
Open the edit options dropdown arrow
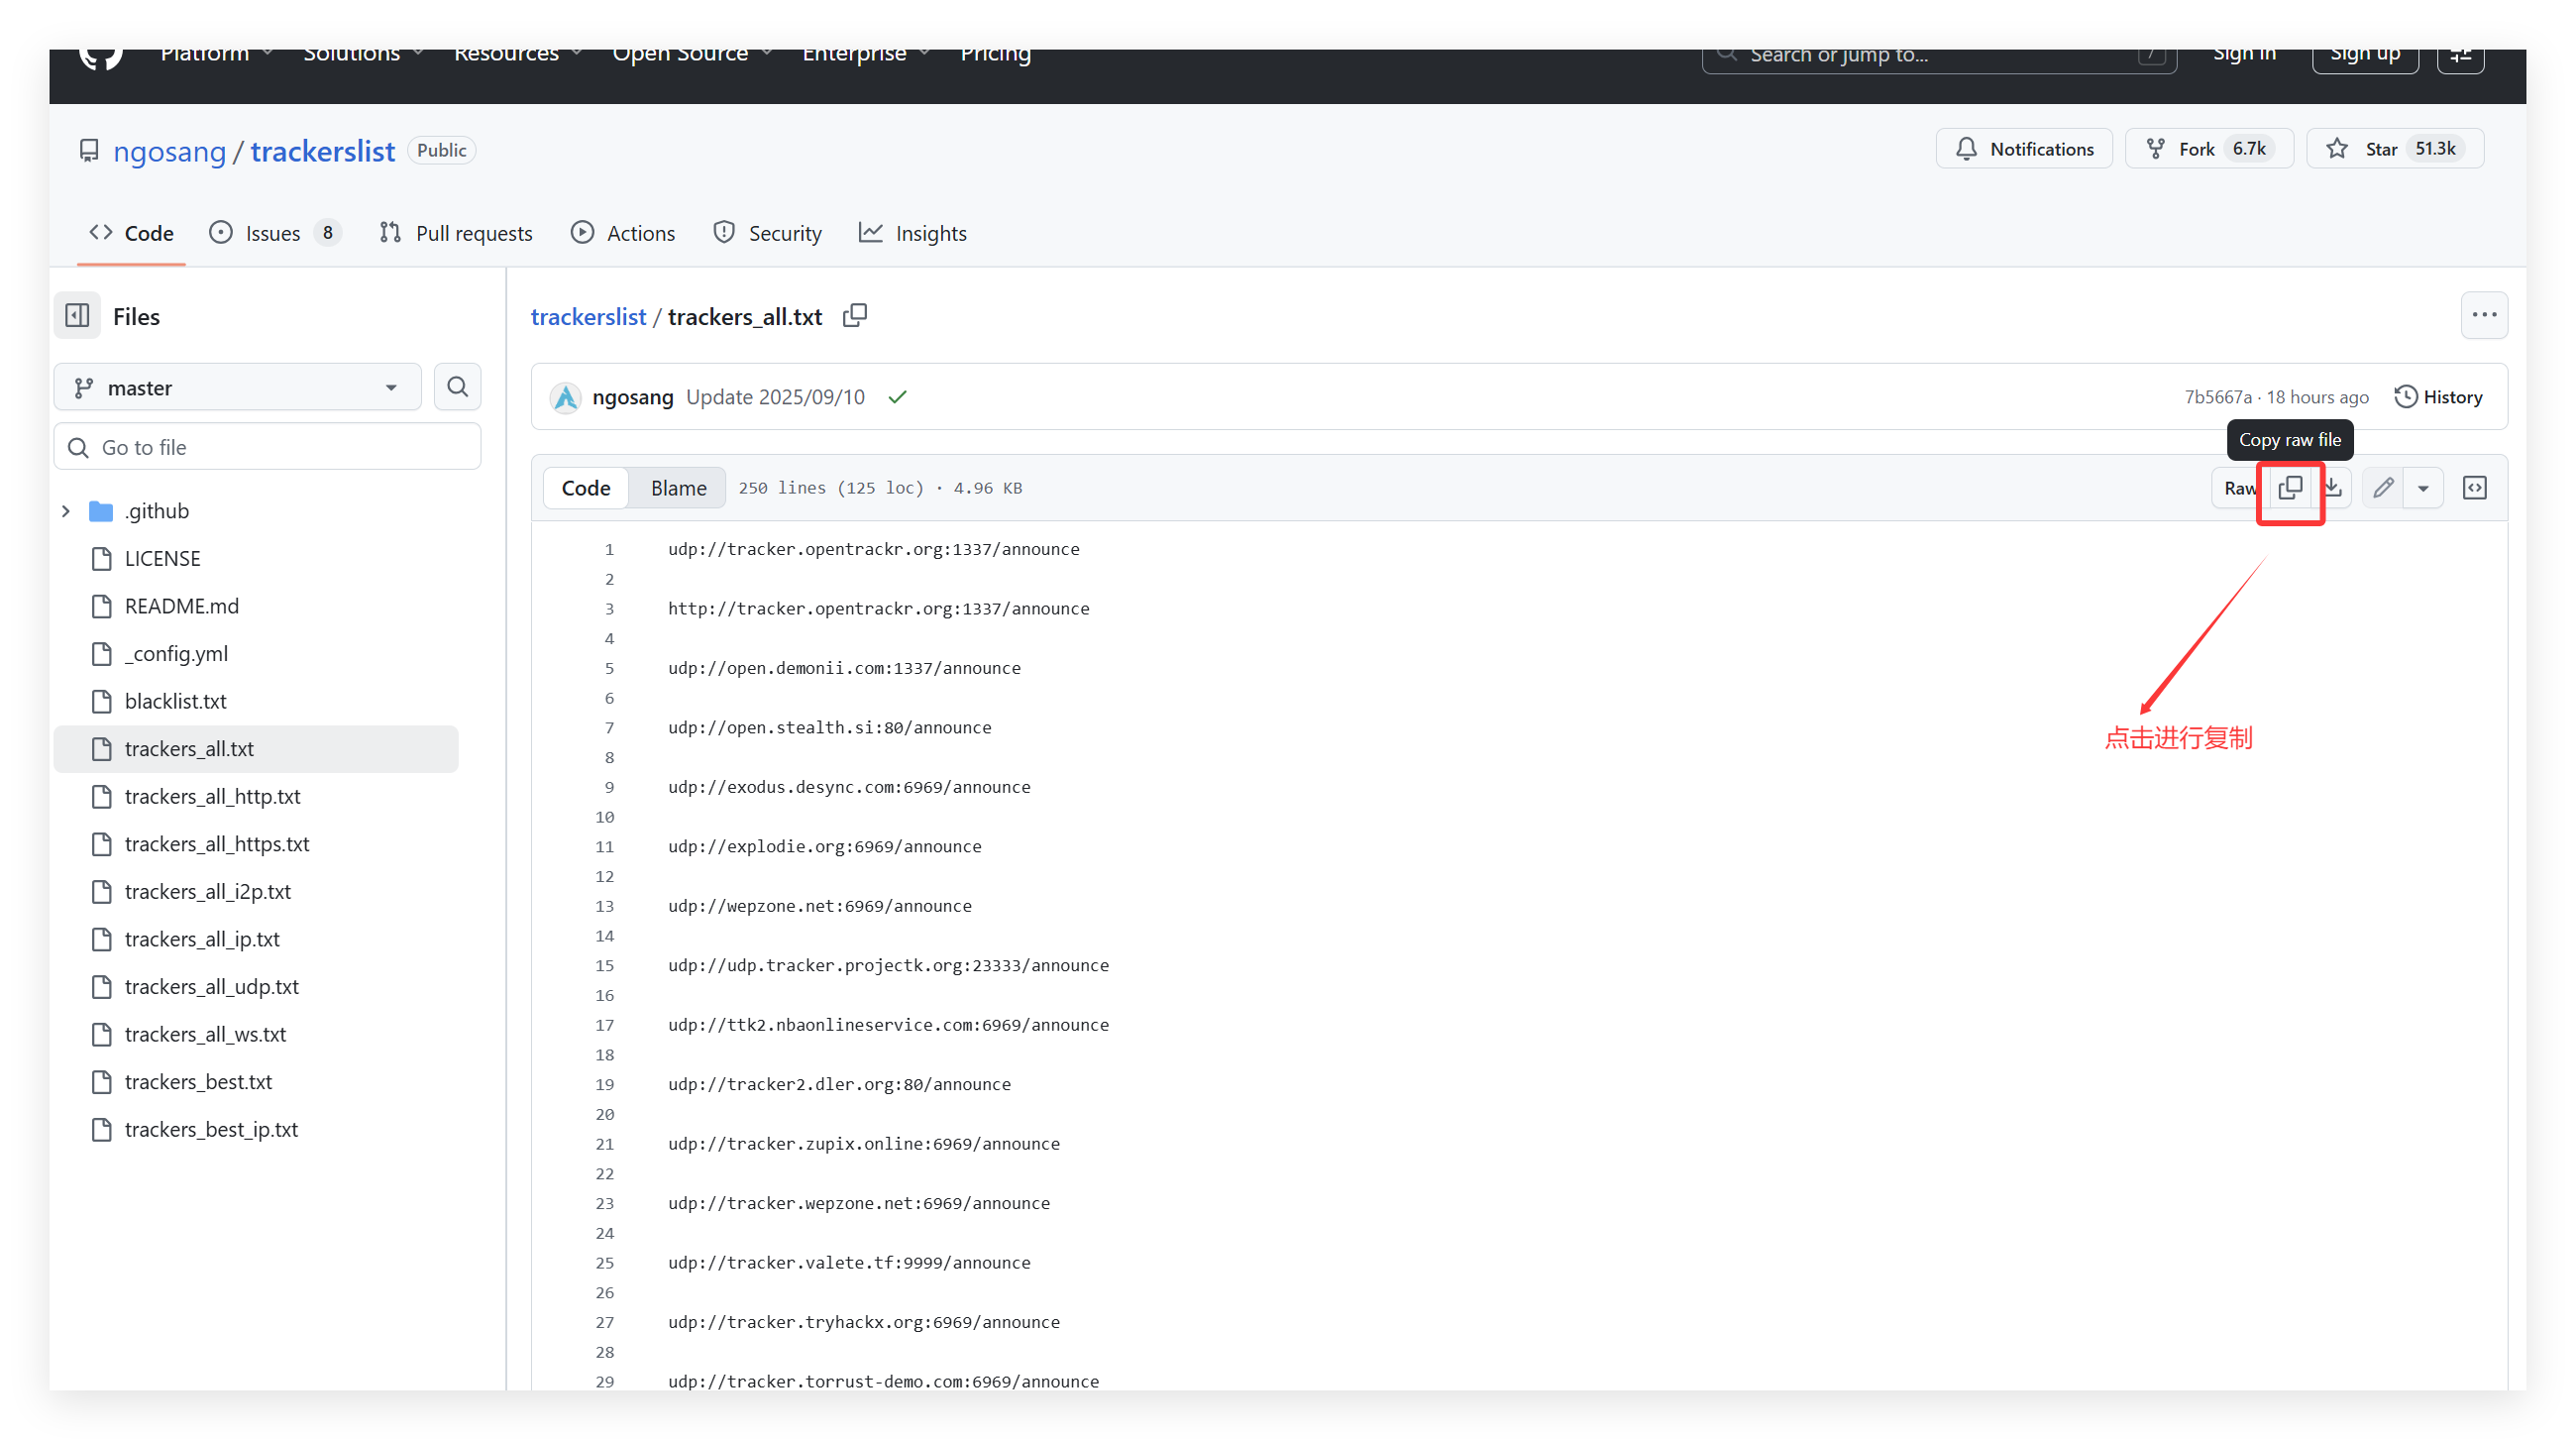[x=2423, y=488]
